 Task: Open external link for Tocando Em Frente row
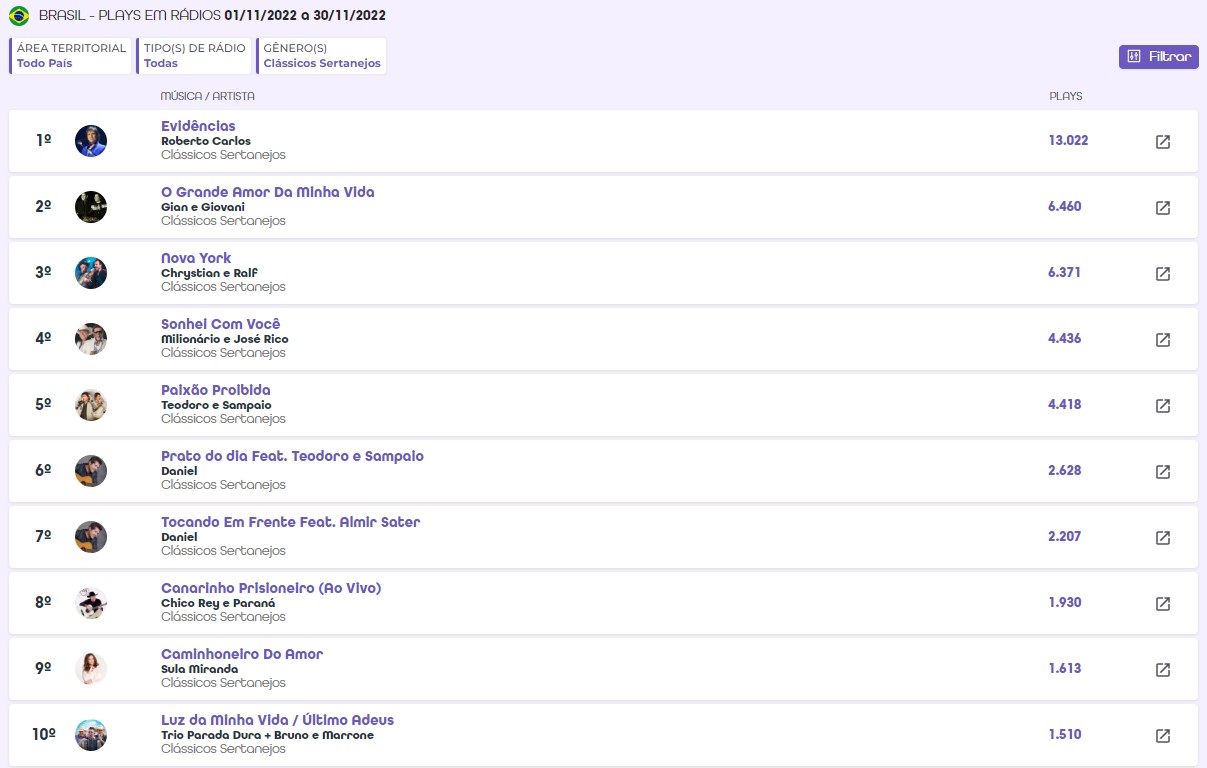(x=1163, y=538)
